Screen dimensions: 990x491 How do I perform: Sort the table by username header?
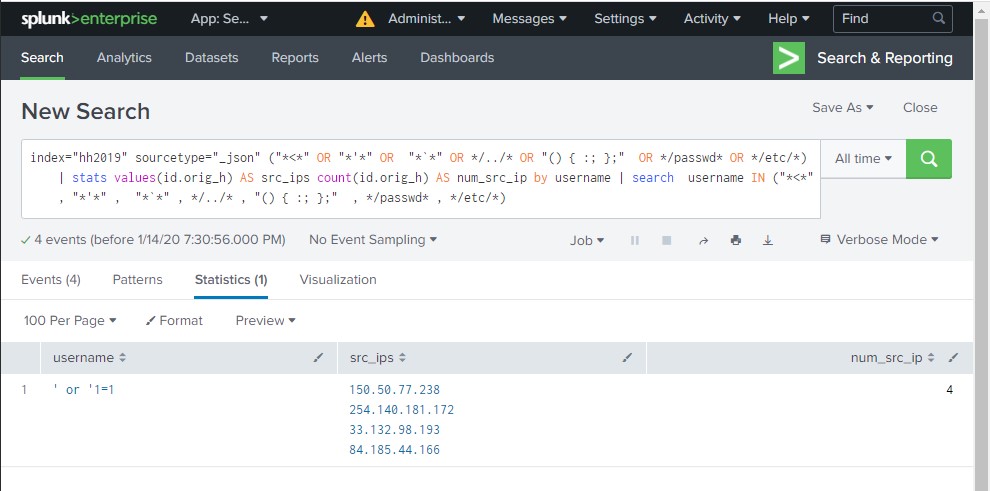pos(89,357)
